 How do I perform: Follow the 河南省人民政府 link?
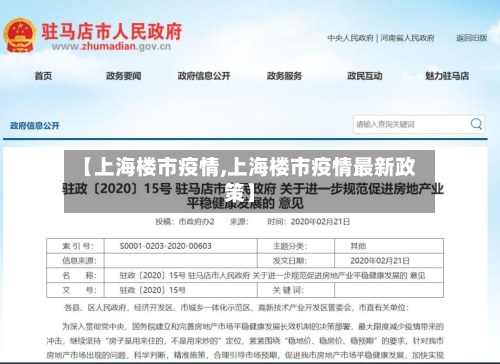[407, 38]
